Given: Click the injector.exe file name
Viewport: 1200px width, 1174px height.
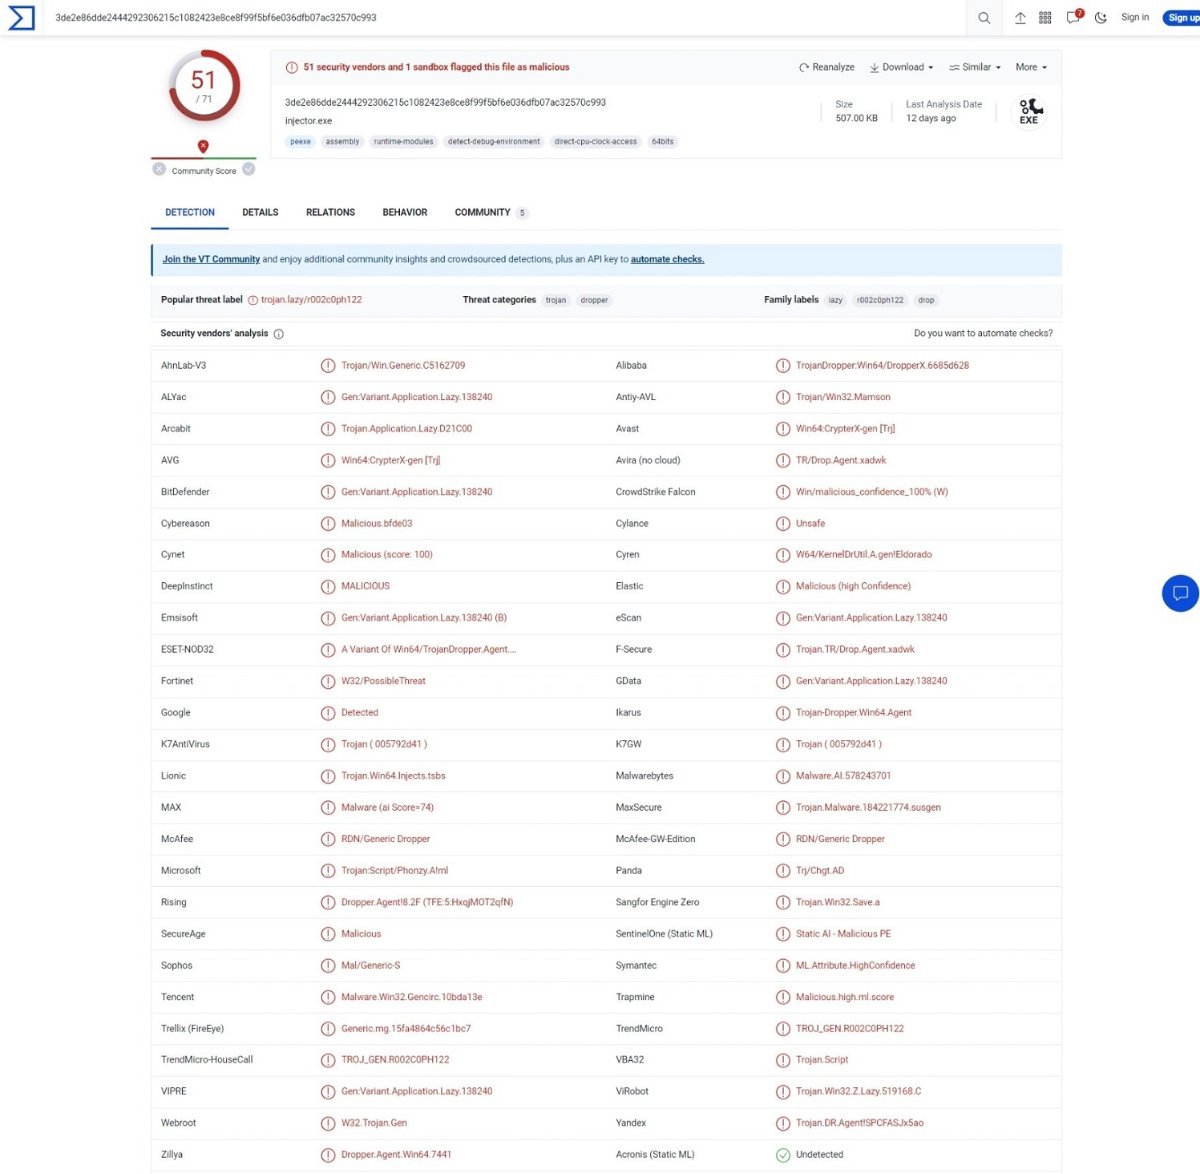Looking at the screenshot, I should coord(308,121).
